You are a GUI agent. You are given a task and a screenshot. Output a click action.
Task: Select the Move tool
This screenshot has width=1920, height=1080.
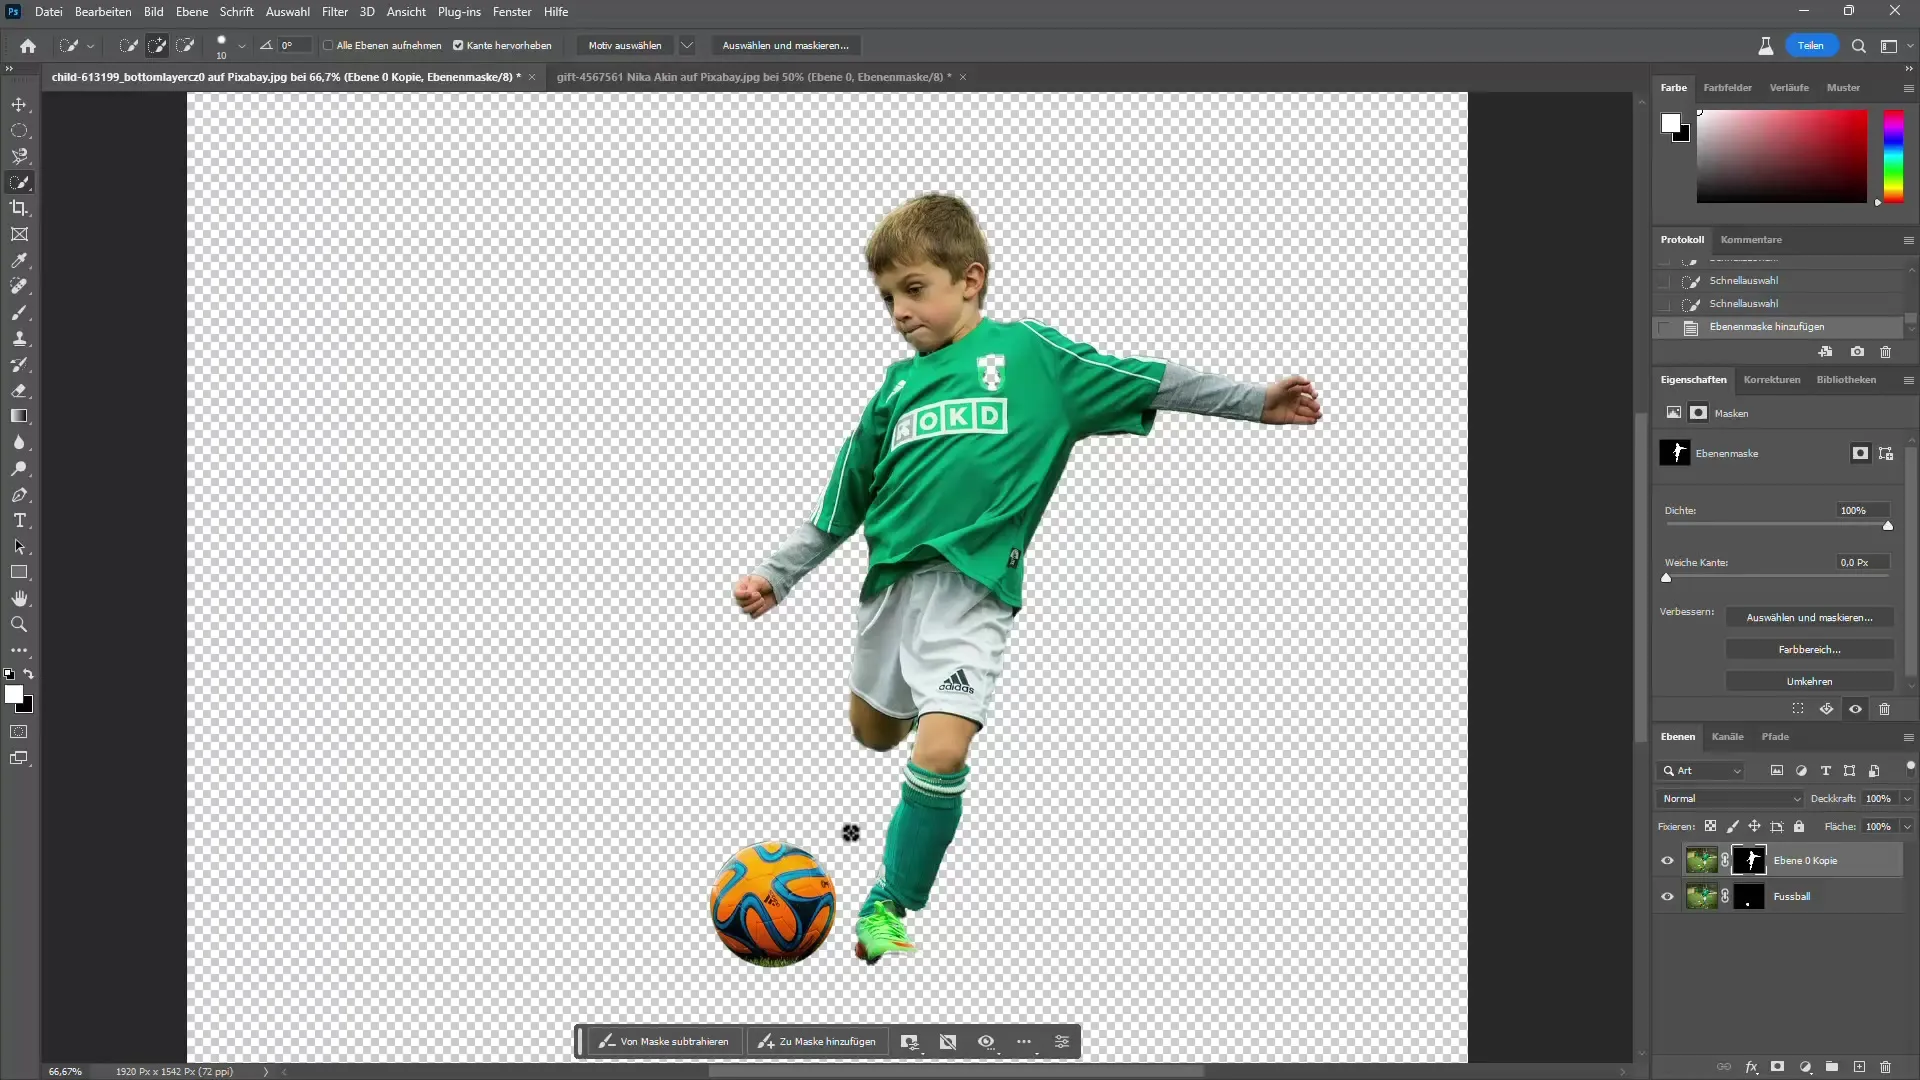pyautogui.click(x=19, y=105)
